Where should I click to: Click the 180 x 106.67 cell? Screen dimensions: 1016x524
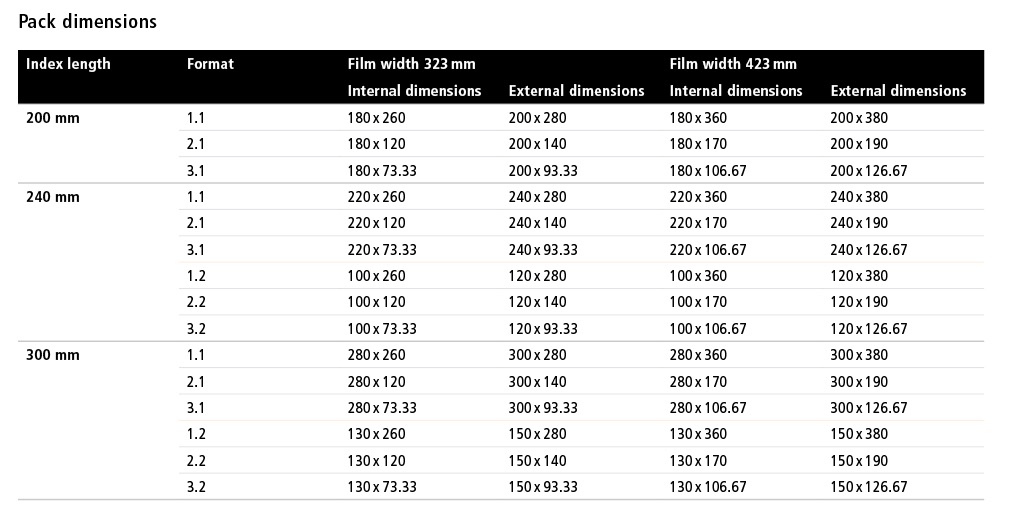coord(708,171)
